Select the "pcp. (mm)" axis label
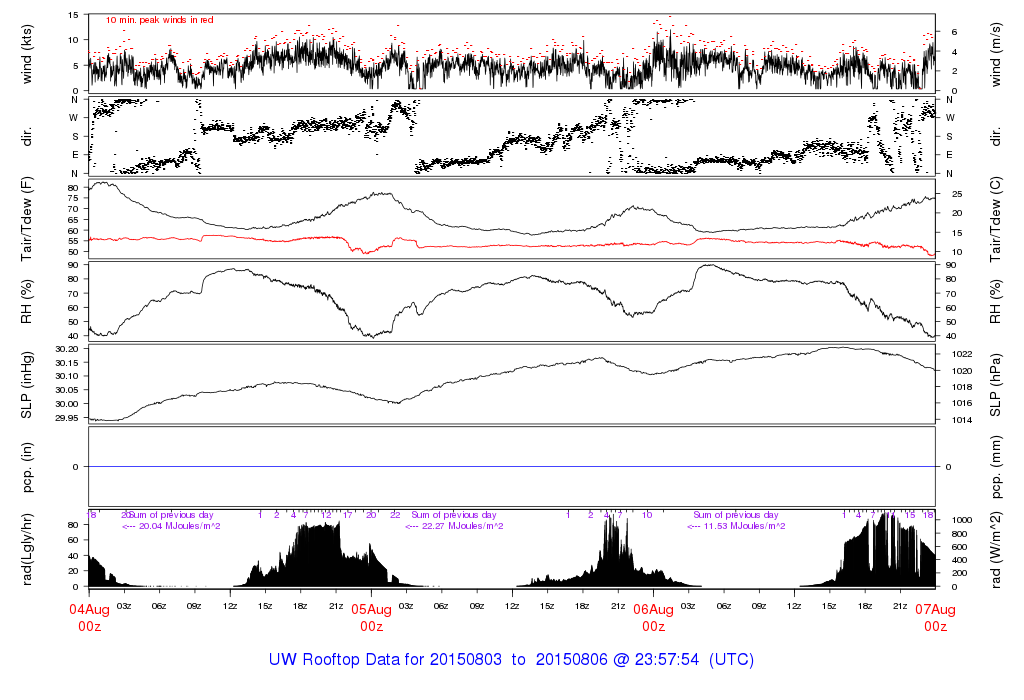The width and height of the screenshot is (1024, 700). (996, 466)
